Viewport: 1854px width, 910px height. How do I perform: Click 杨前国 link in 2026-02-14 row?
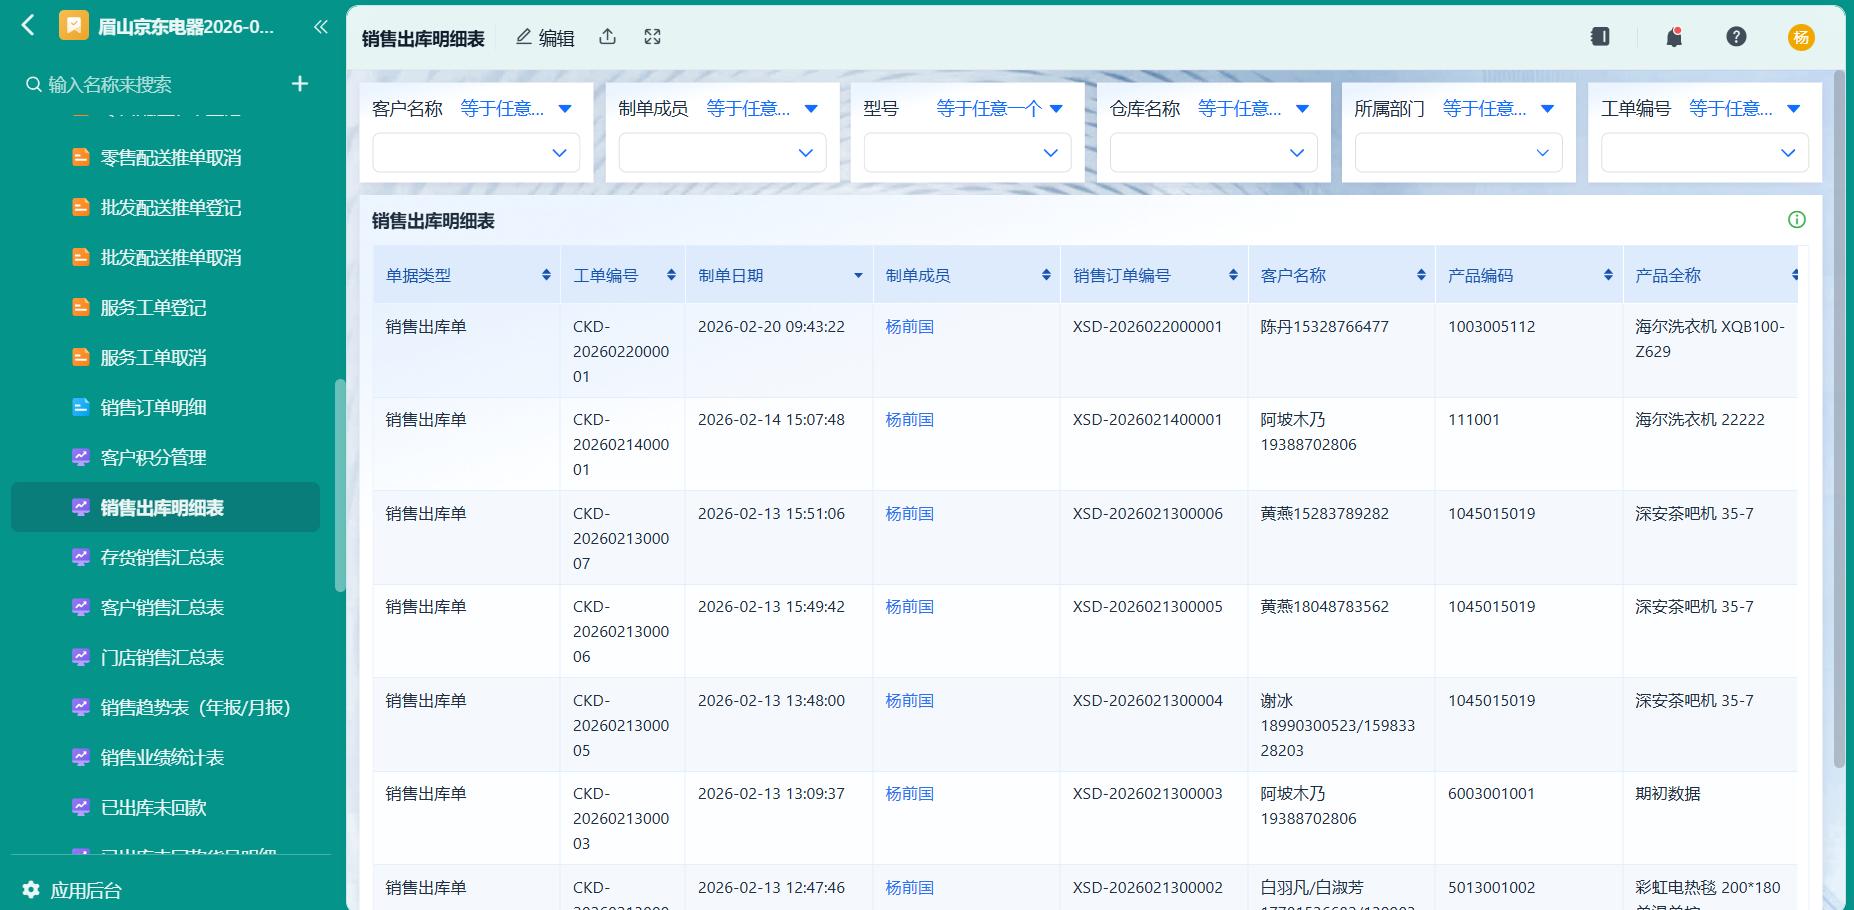[910, 420]
